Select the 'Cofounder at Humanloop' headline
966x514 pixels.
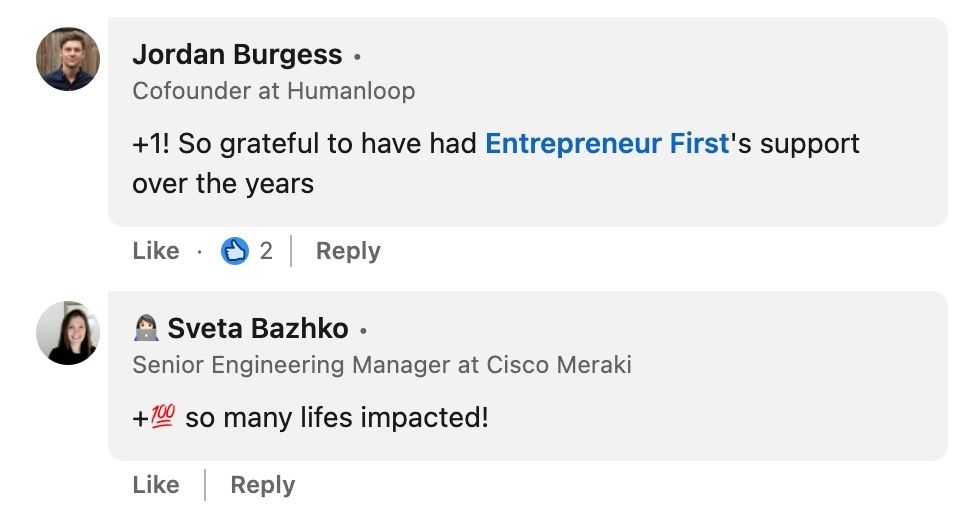(273, 91)
